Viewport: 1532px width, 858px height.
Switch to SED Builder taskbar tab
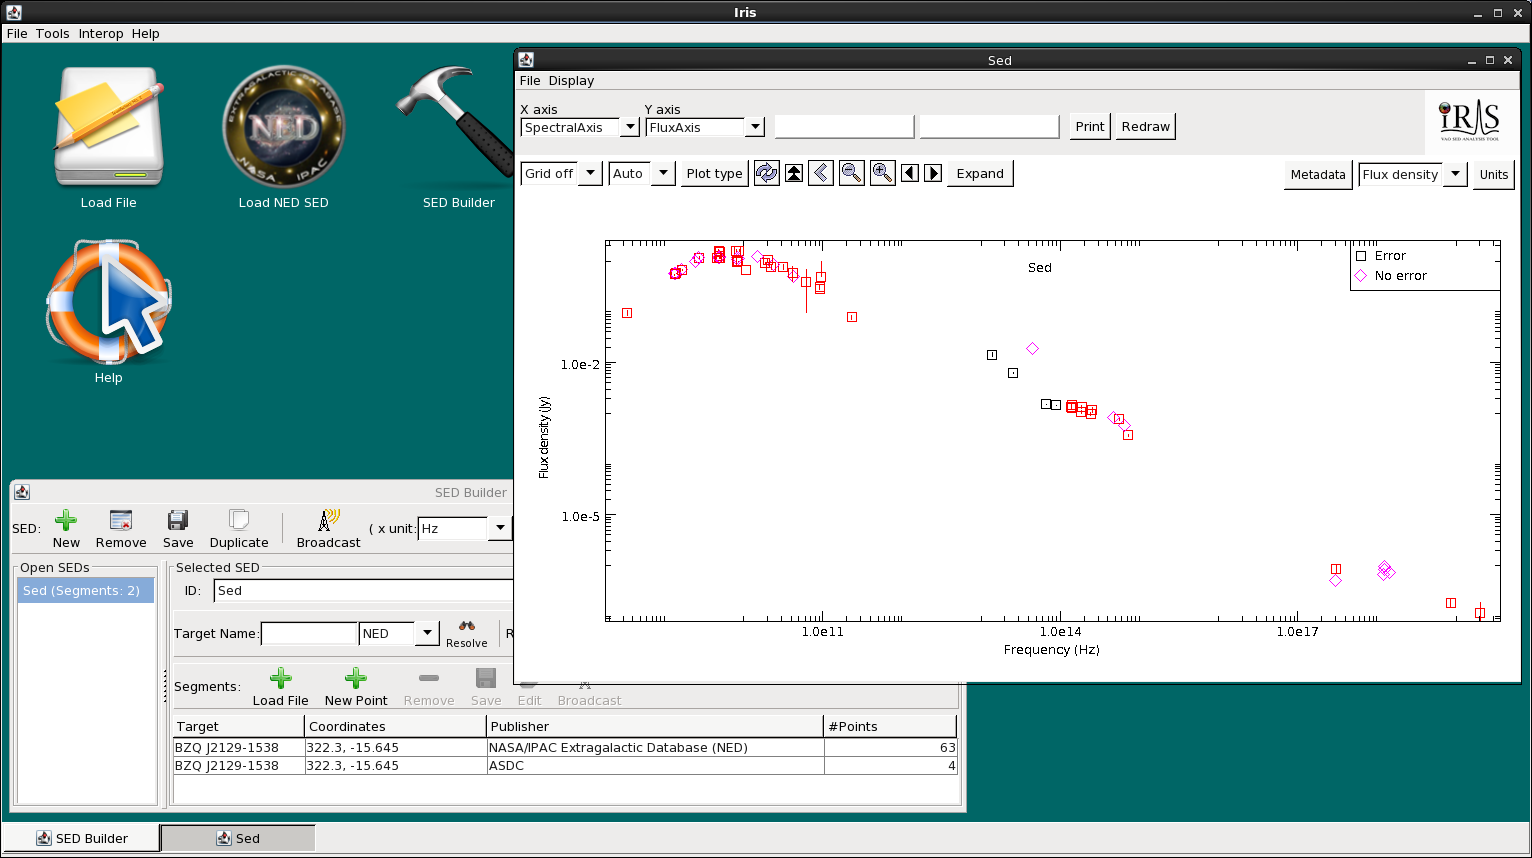click(80, 838)
